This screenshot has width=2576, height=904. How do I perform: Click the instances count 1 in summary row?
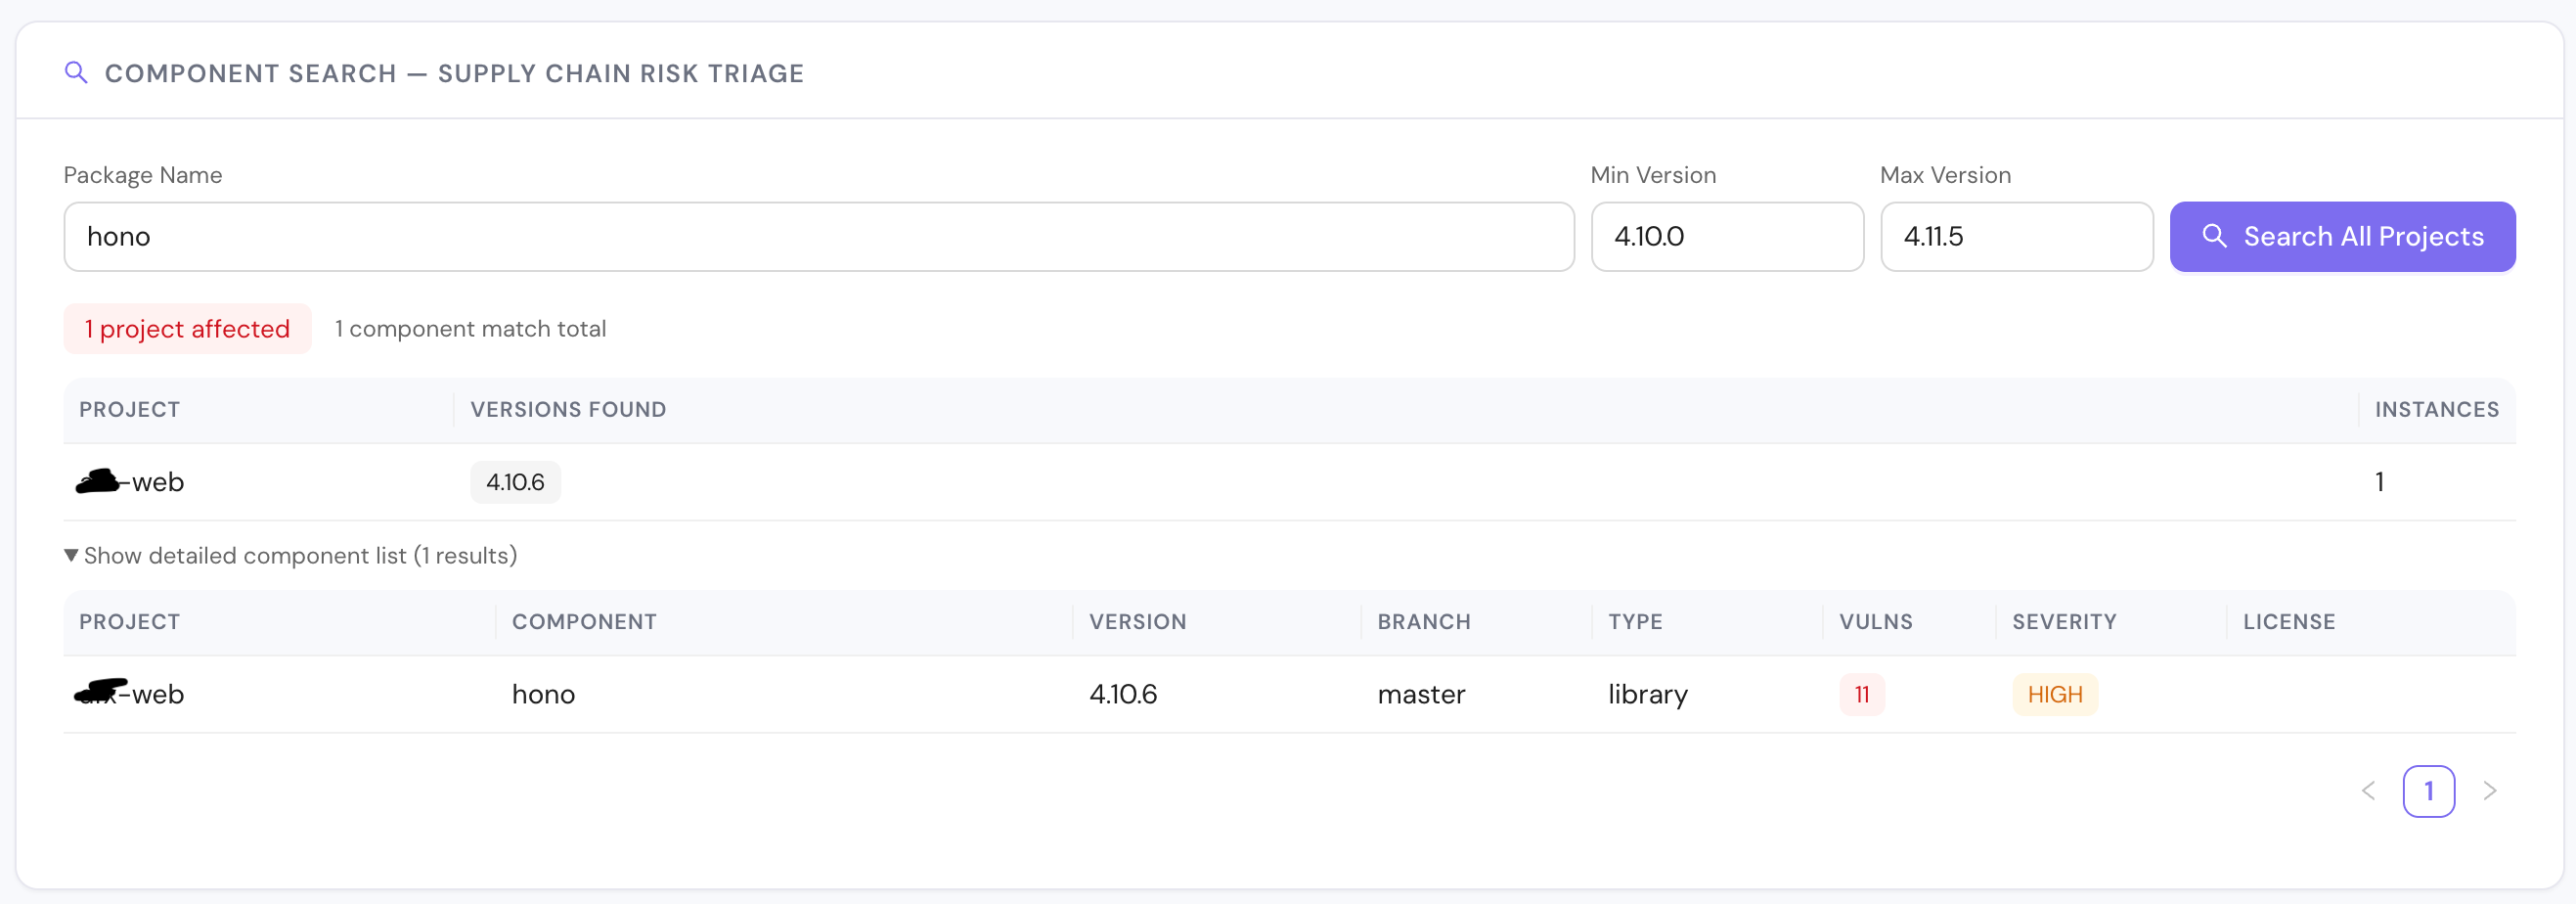click(2379, 482)
